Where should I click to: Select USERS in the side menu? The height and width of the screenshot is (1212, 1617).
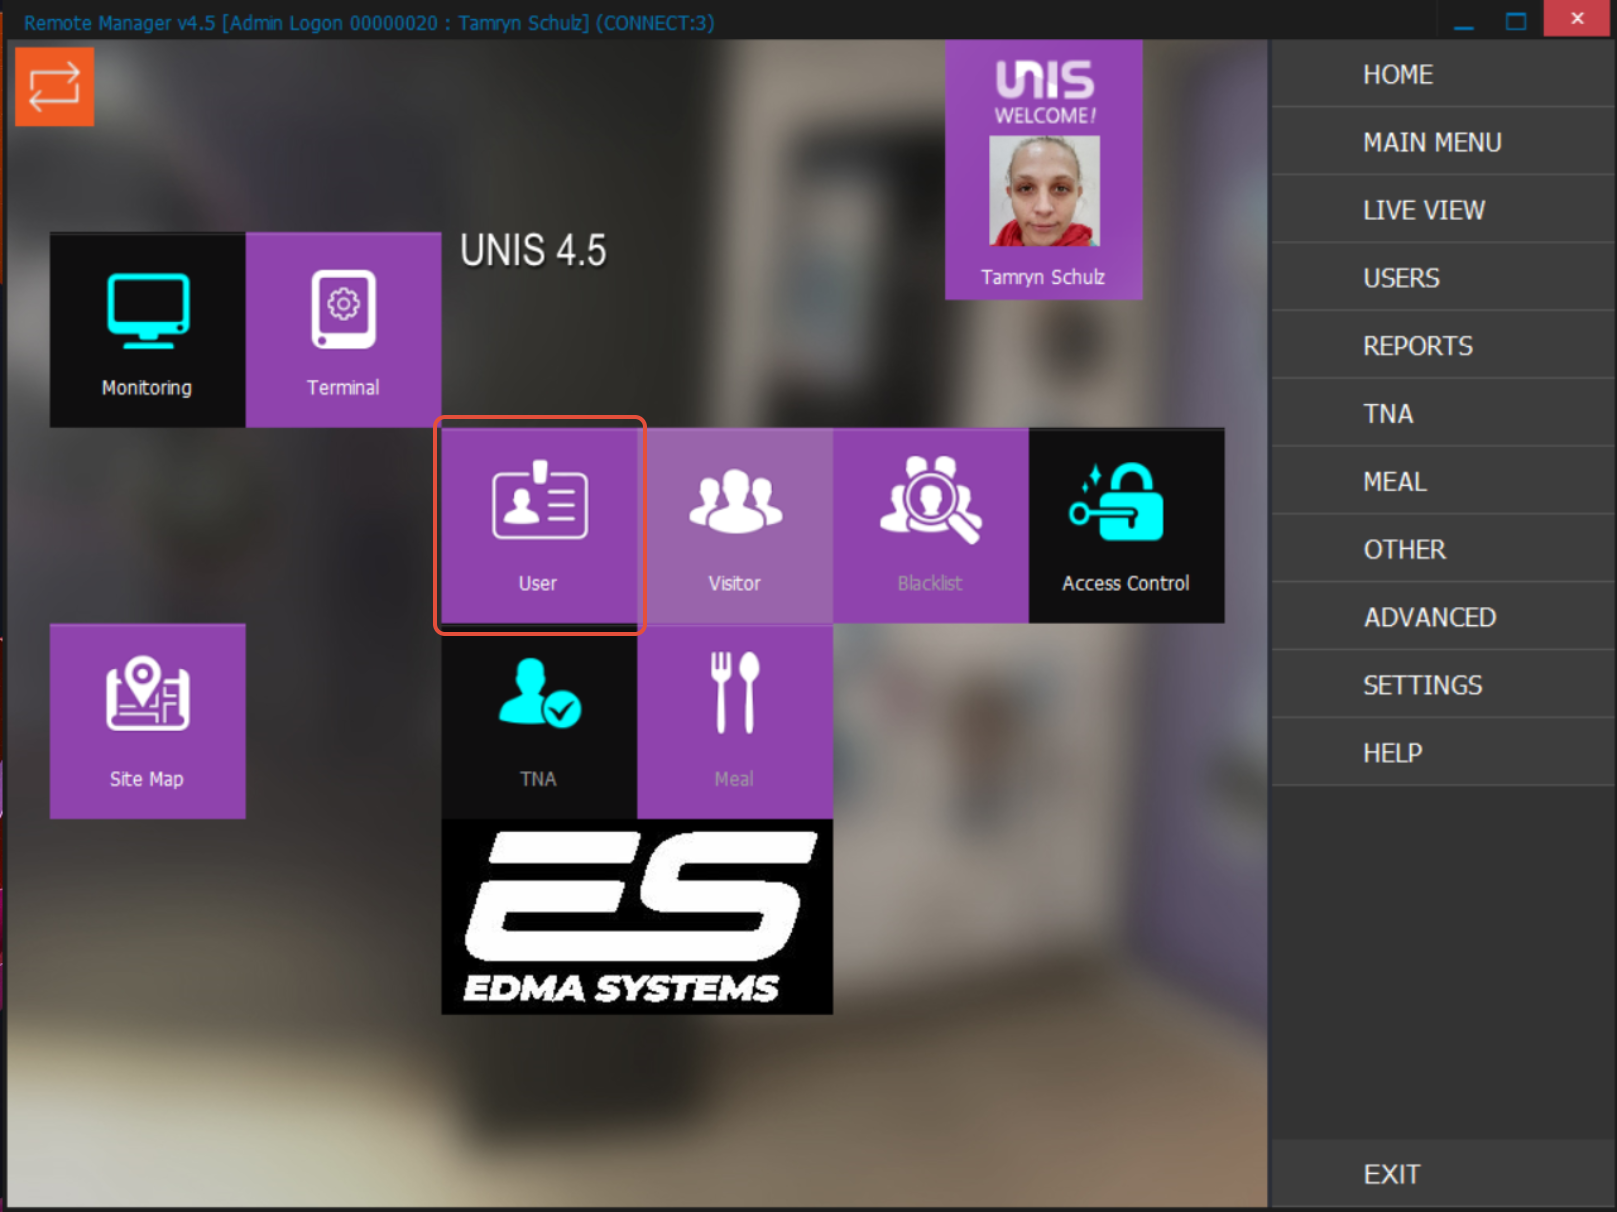(1444, 278)
